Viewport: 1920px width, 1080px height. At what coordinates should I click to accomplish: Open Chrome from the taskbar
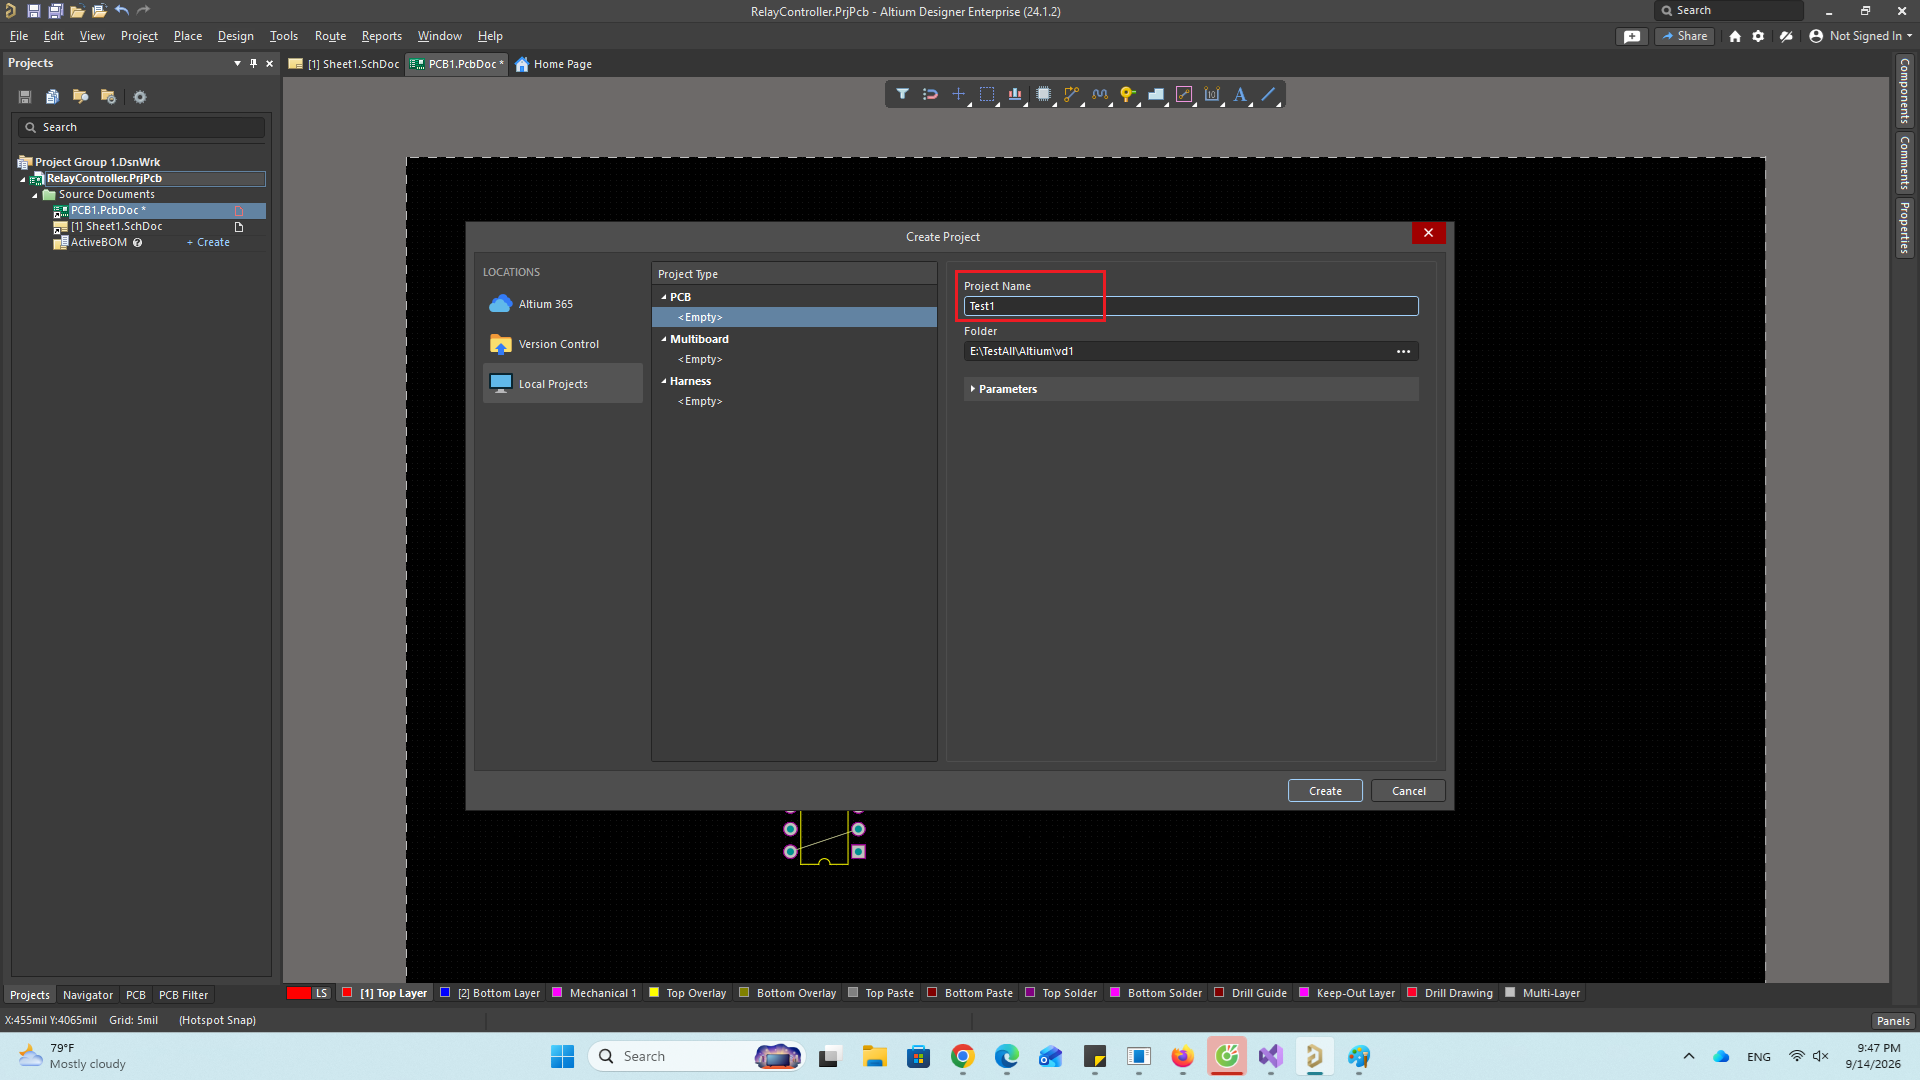click(962, 1057)
